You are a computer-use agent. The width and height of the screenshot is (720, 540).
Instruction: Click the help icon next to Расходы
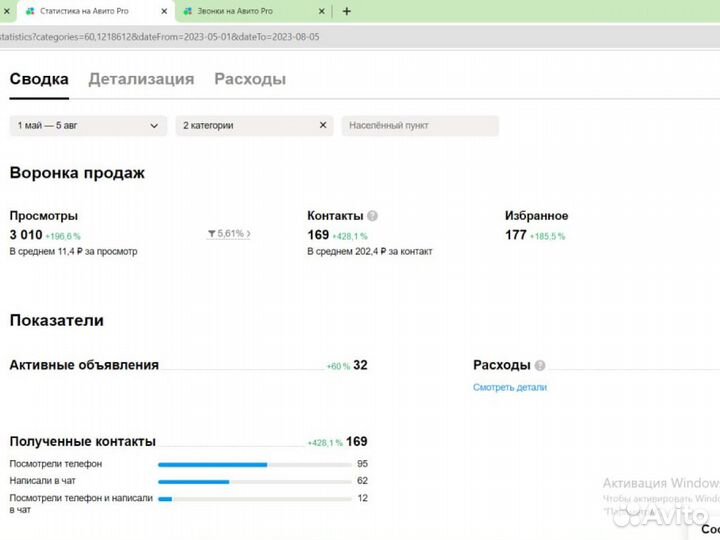click(540, 365)
